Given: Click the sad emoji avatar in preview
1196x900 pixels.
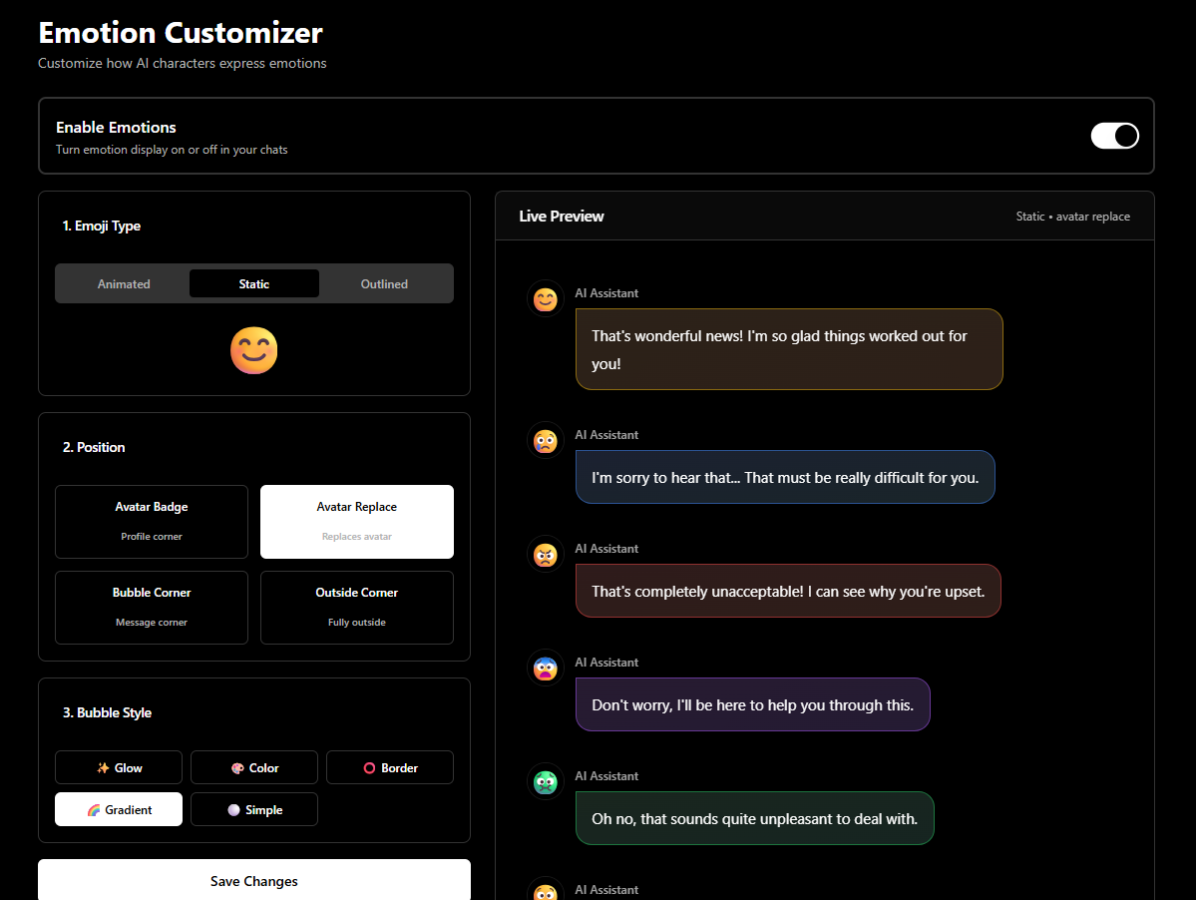Looking at the screenshot, I should pos(545,441).
